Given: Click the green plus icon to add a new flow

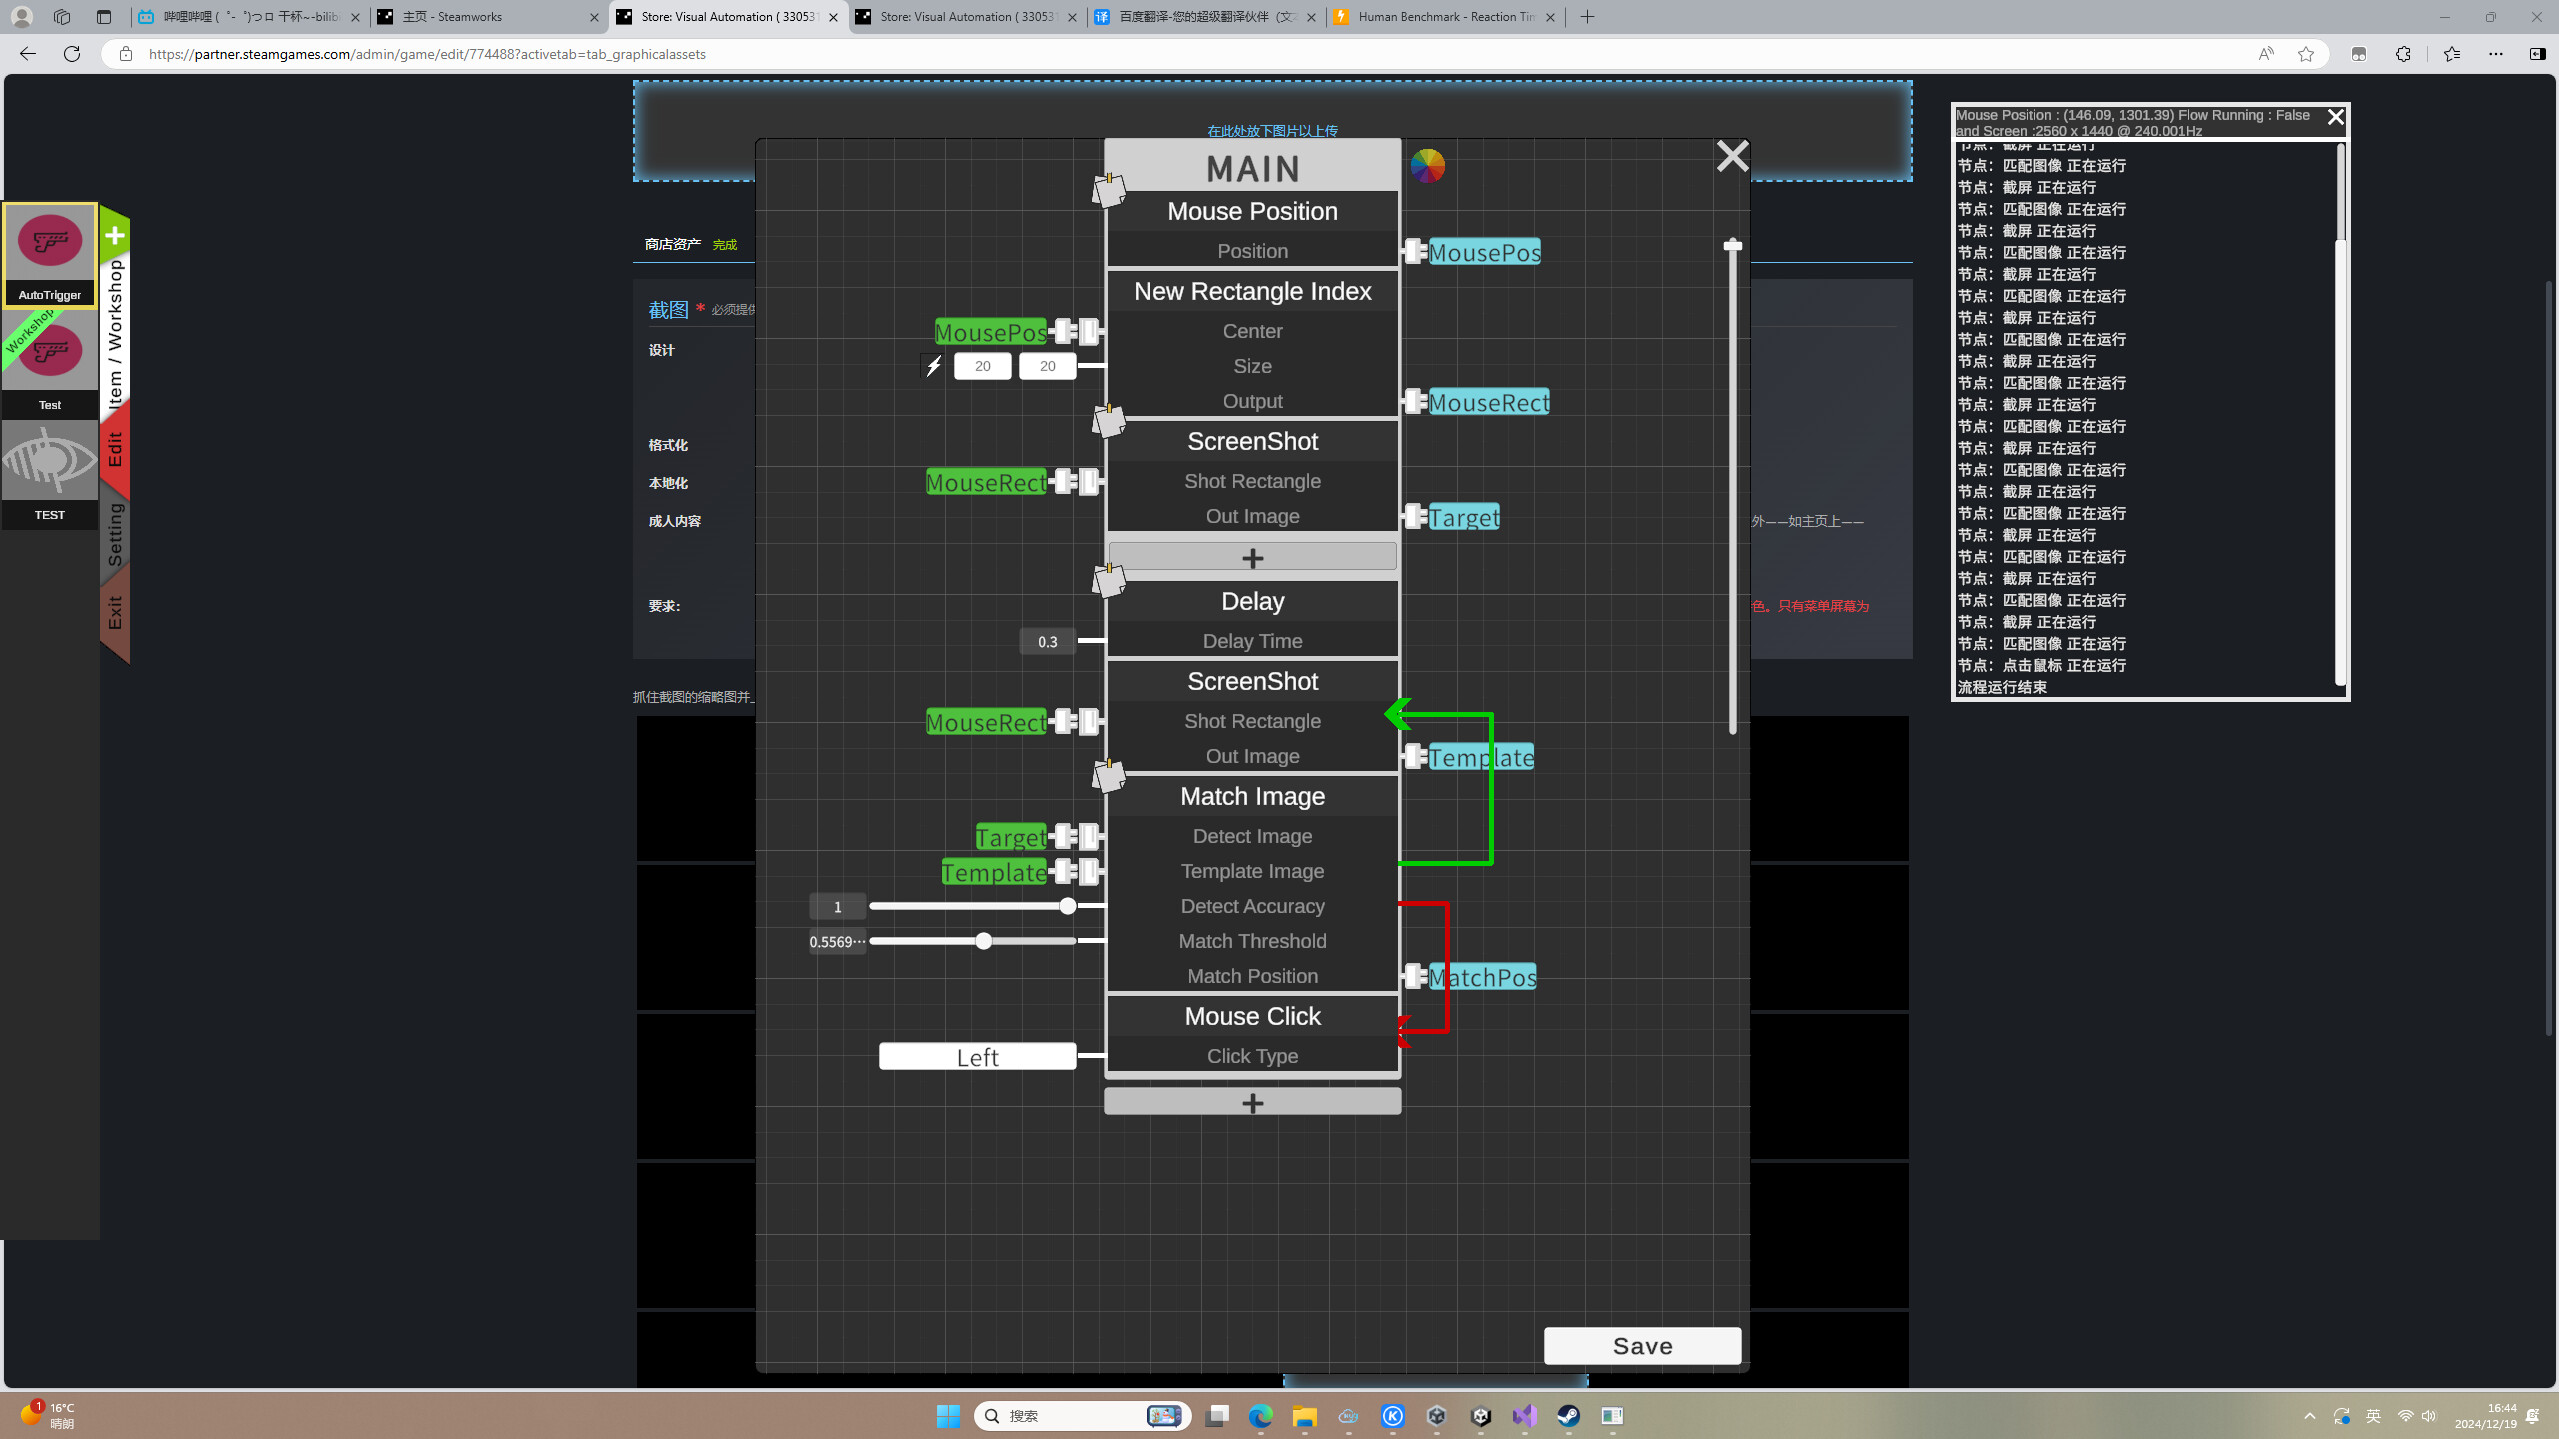Looking at the screenshot, I should point(114,235).
